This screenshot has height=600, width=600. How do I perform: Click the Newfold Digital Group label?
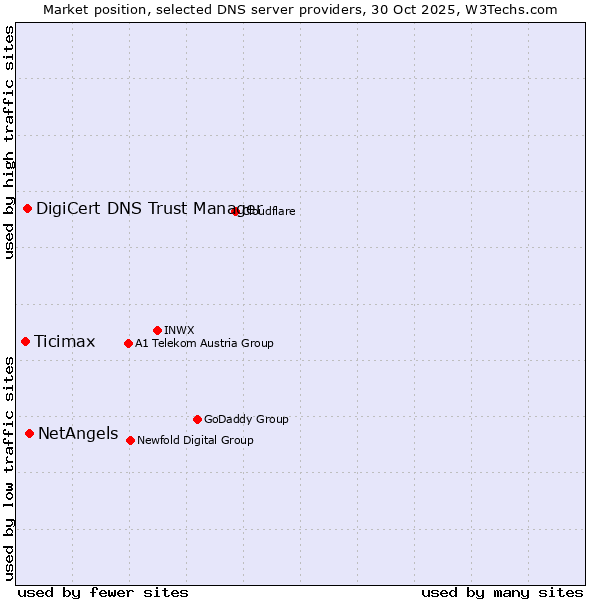click(195, 440)
